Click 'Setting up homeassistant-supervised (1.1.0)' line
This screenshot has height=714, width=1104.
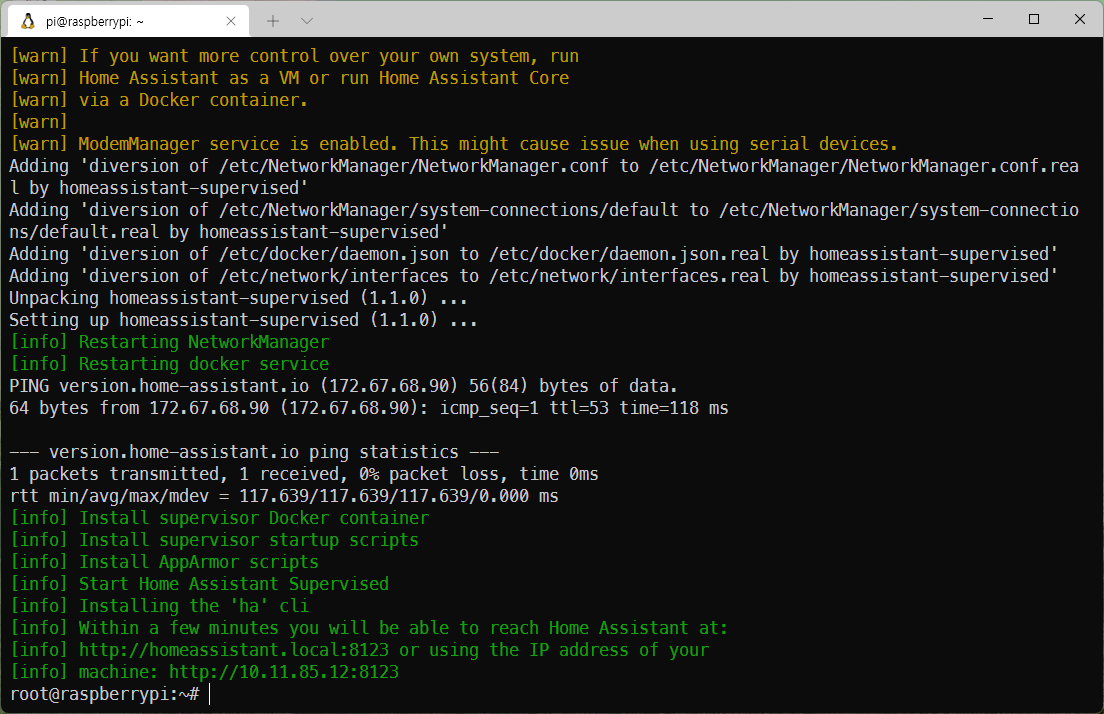click(244, 320)
